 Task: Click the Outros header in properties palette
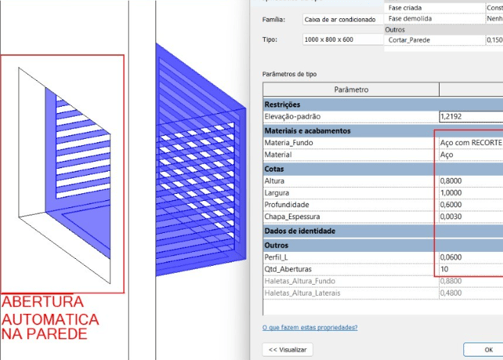(x=443, y=30)
